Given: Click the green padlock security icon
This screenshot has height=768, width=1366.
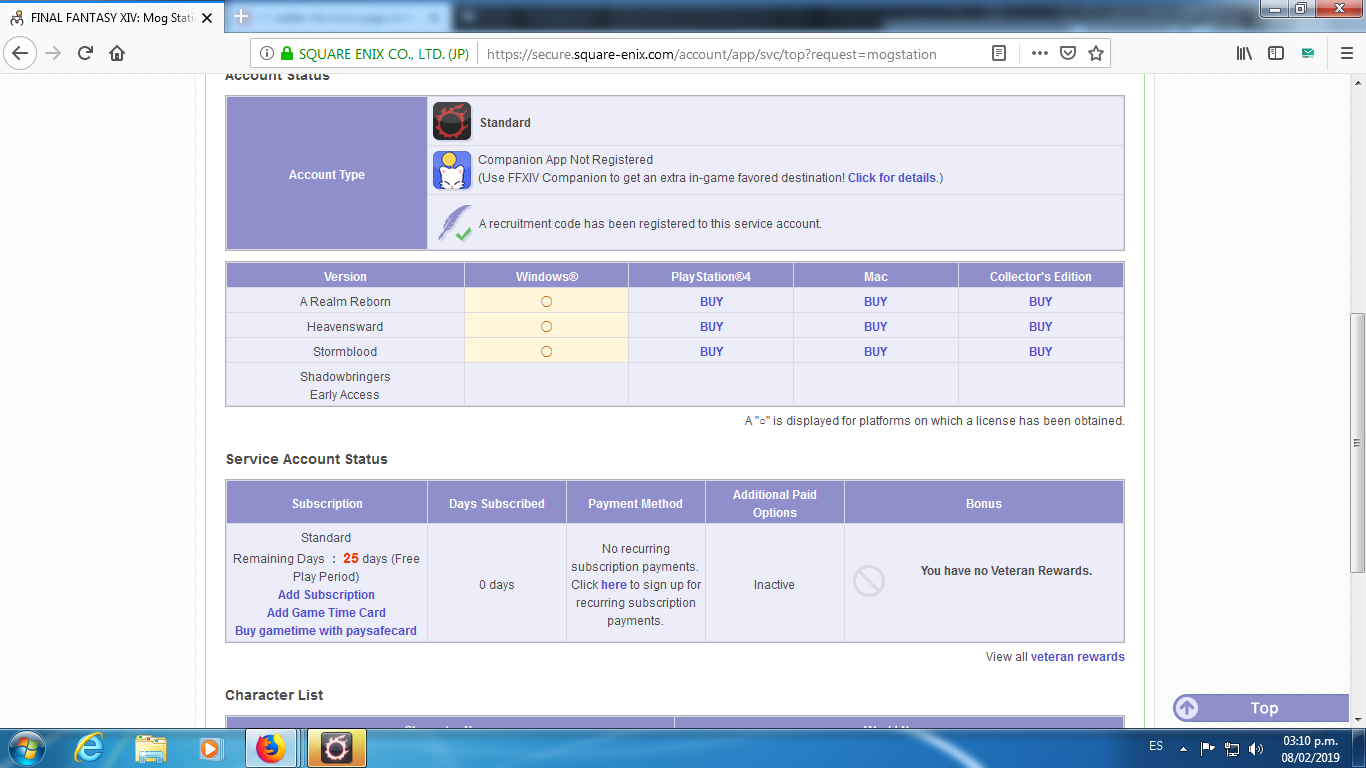Looking at the screenshot, I should pyautogui.click(x=287, y=54).
